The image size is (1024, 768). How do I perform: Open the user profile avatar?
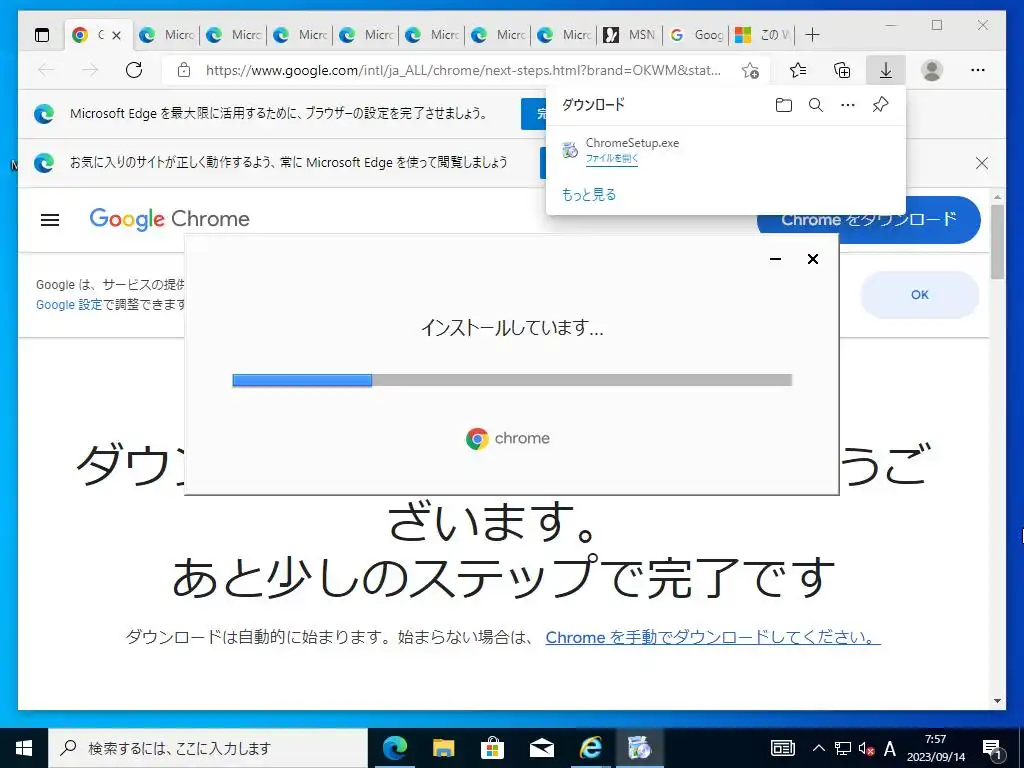[932, 70]
